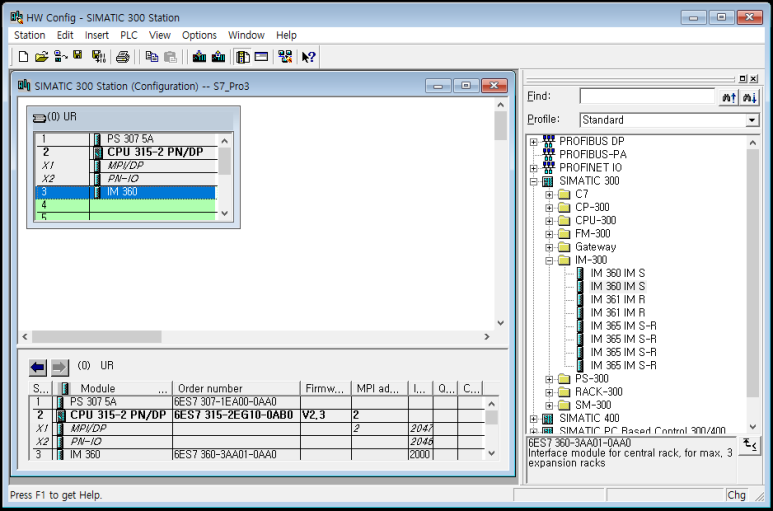The width and height of the screenshot is (773, 511).
Task: Open the Help menu
Action: [x=286, y=35]
